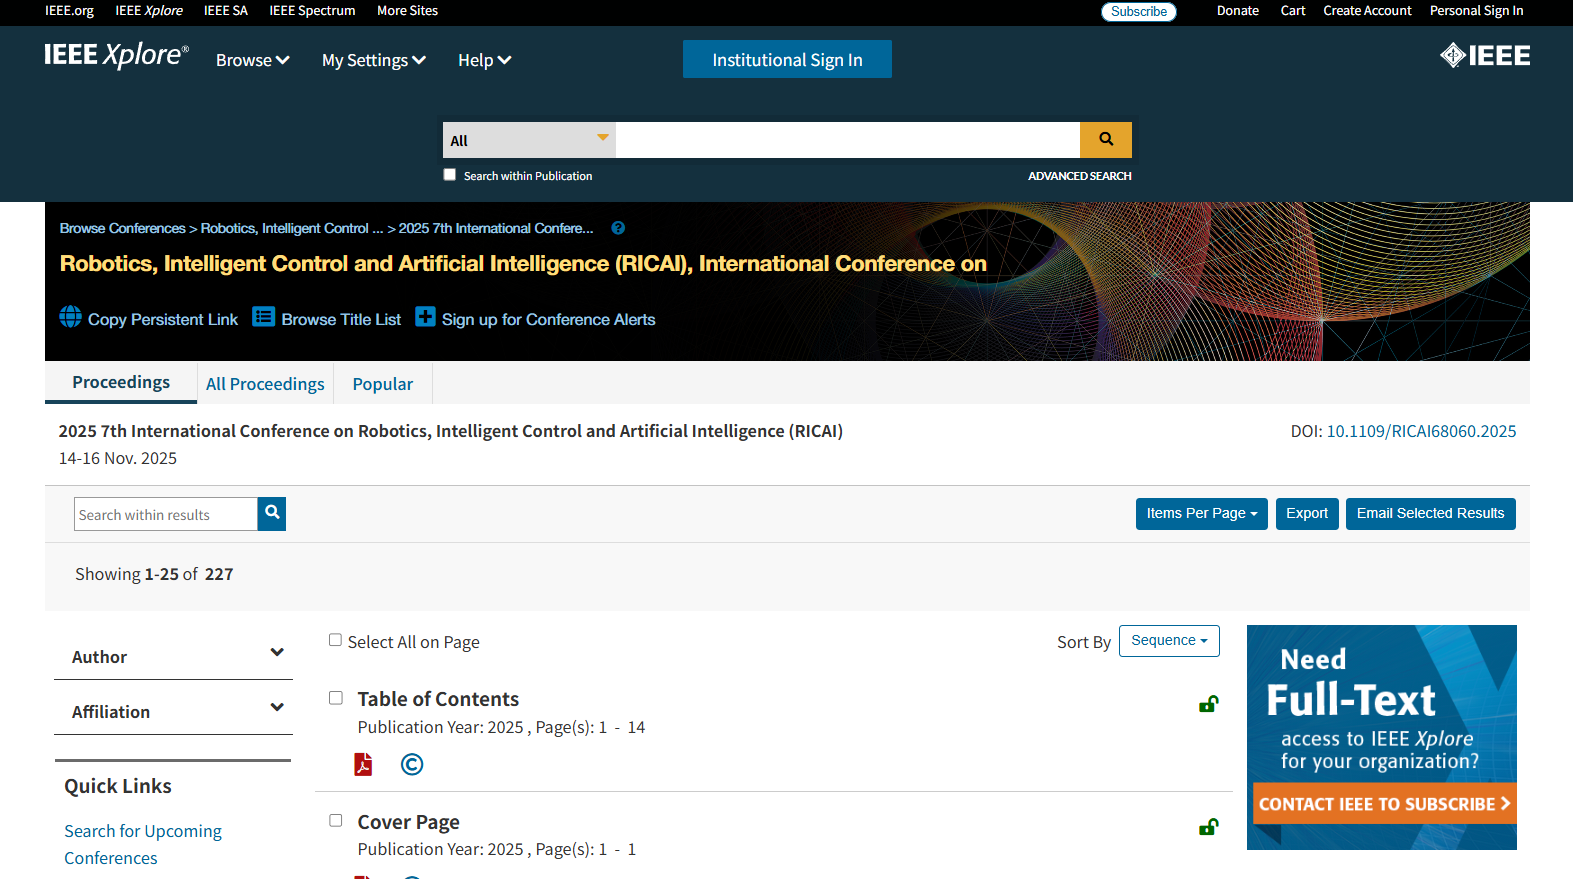This screenshot has width=1573, height=879.
Task: Select the Table of Contents checkbox
Action: click(x=336, y=698)
